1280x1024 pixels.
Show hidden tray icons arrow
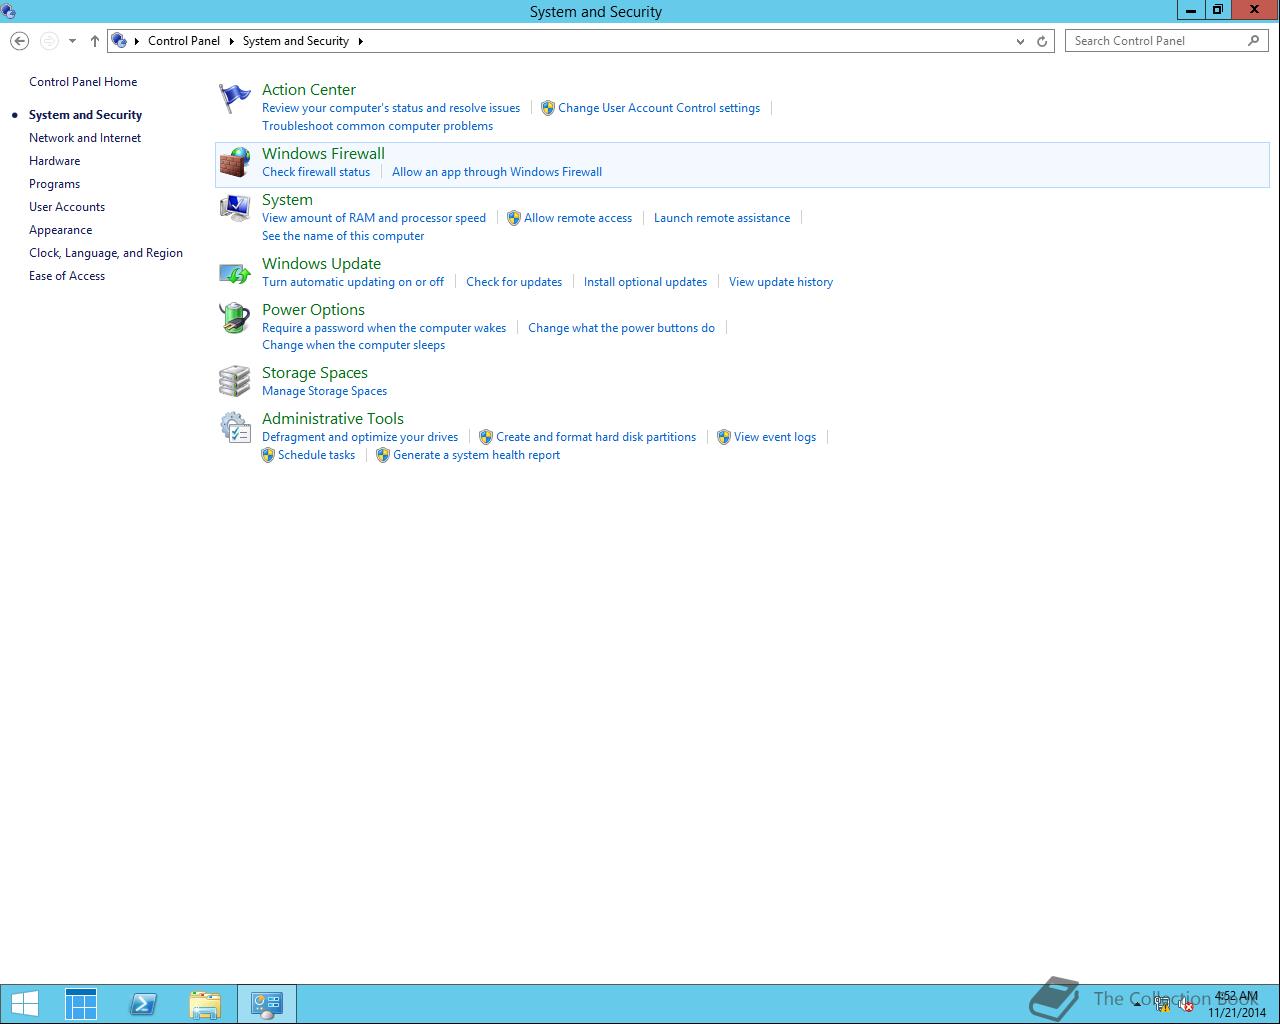(x=1137, y=1005)
